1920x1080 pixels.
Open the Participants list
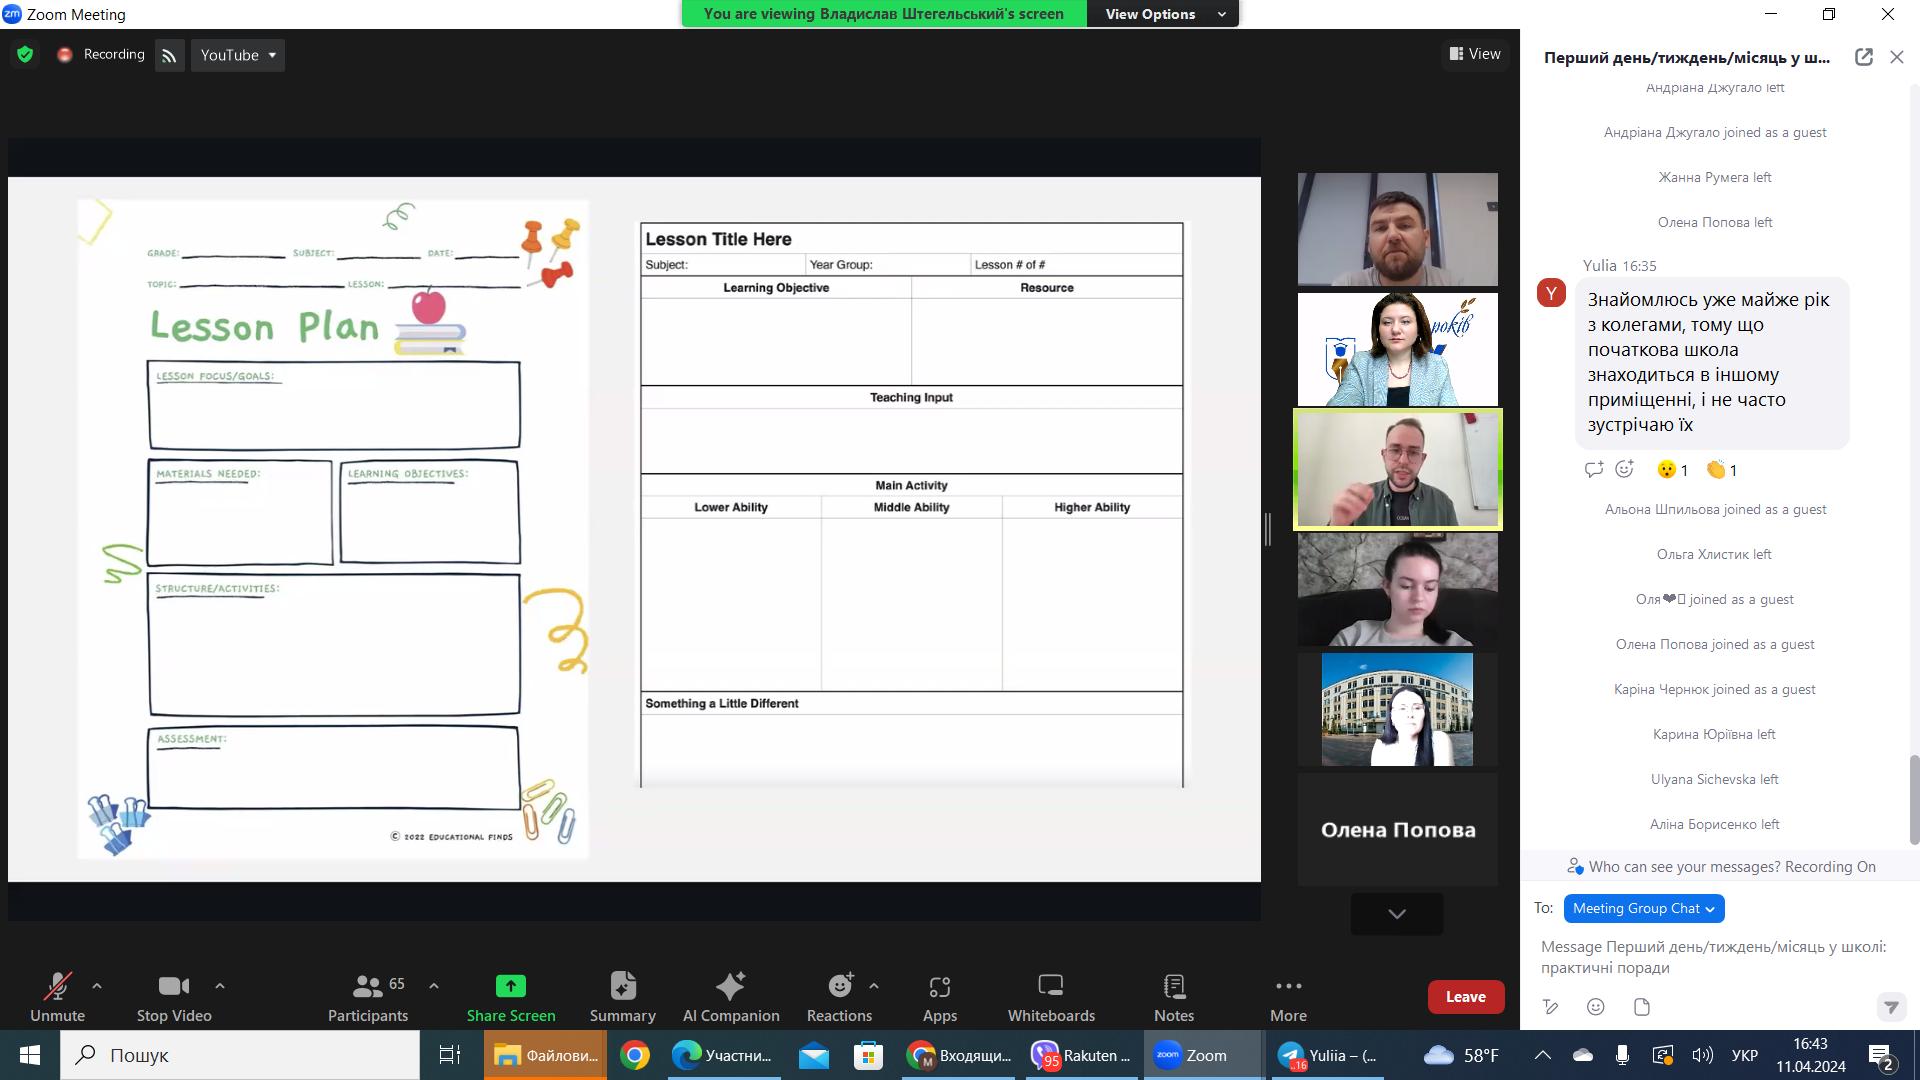(x=368, y=997)
